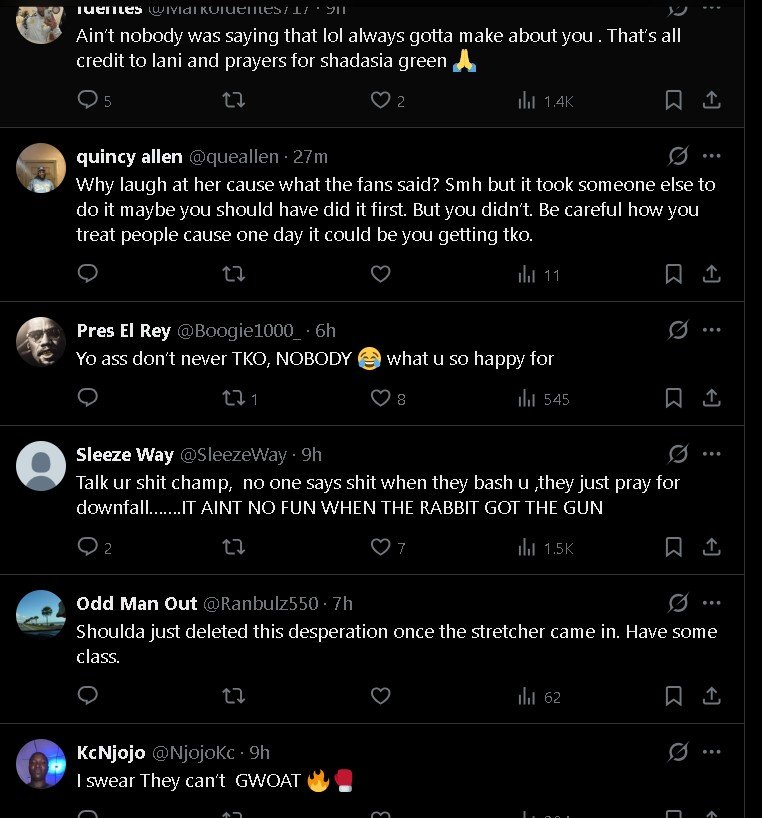Screen dimensions: 762x818
Task: Repost Pres El Rey's tweet
Action: pos(233,398)
